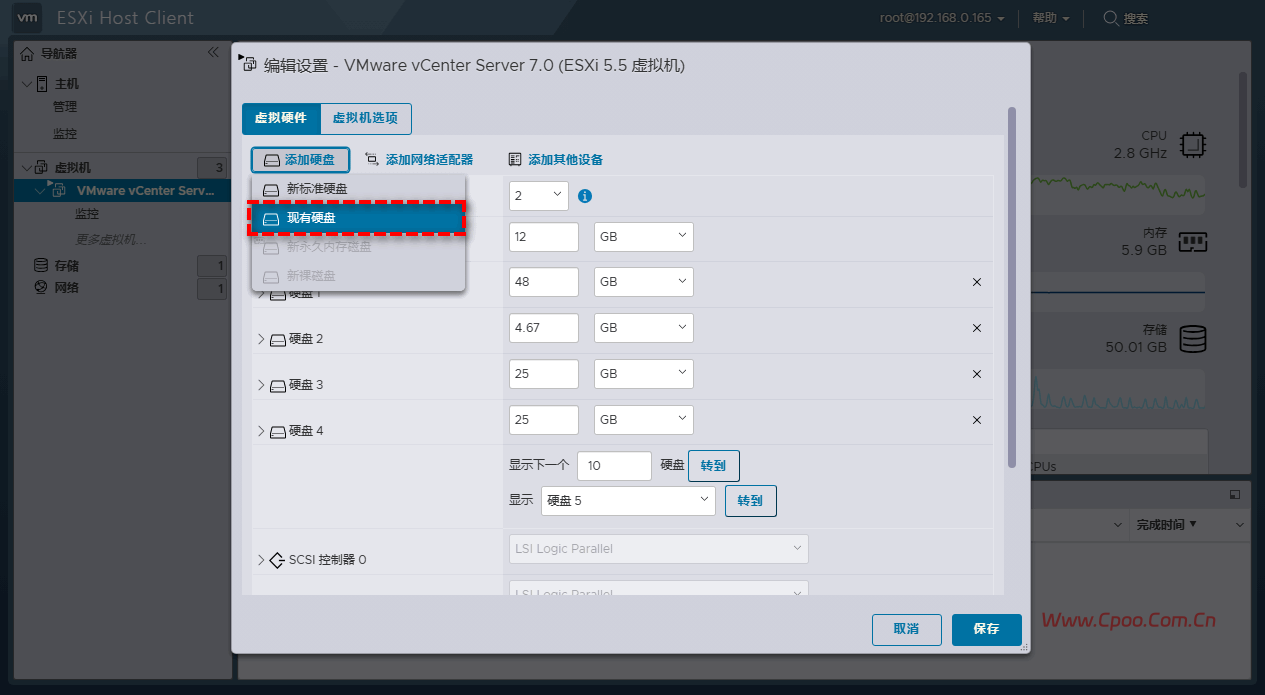Click the Hard disk 2 drive icon
This screenshot has width=1265, height=695.
point(278,339)
